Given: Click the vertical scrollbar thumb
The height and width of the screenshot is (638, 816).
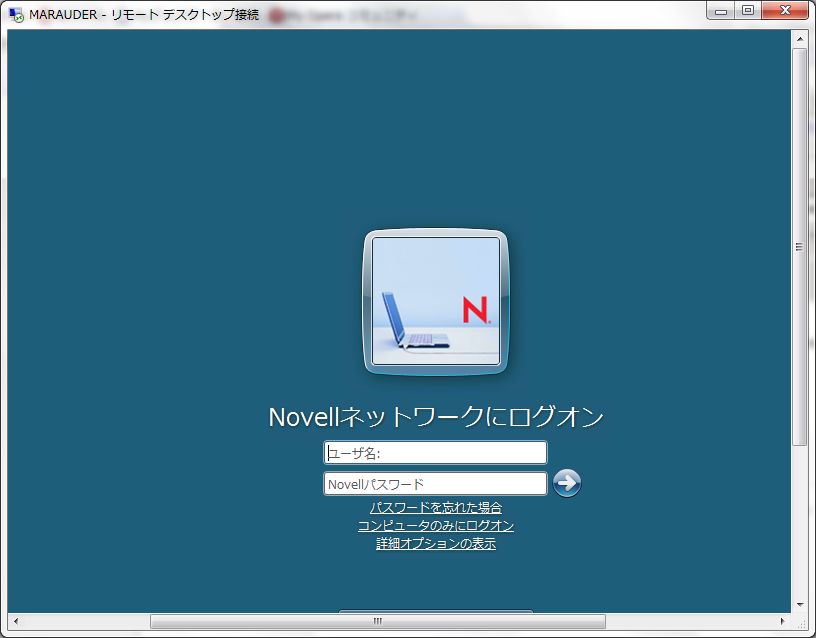Looking at the screenshot, I should (799, 247).
